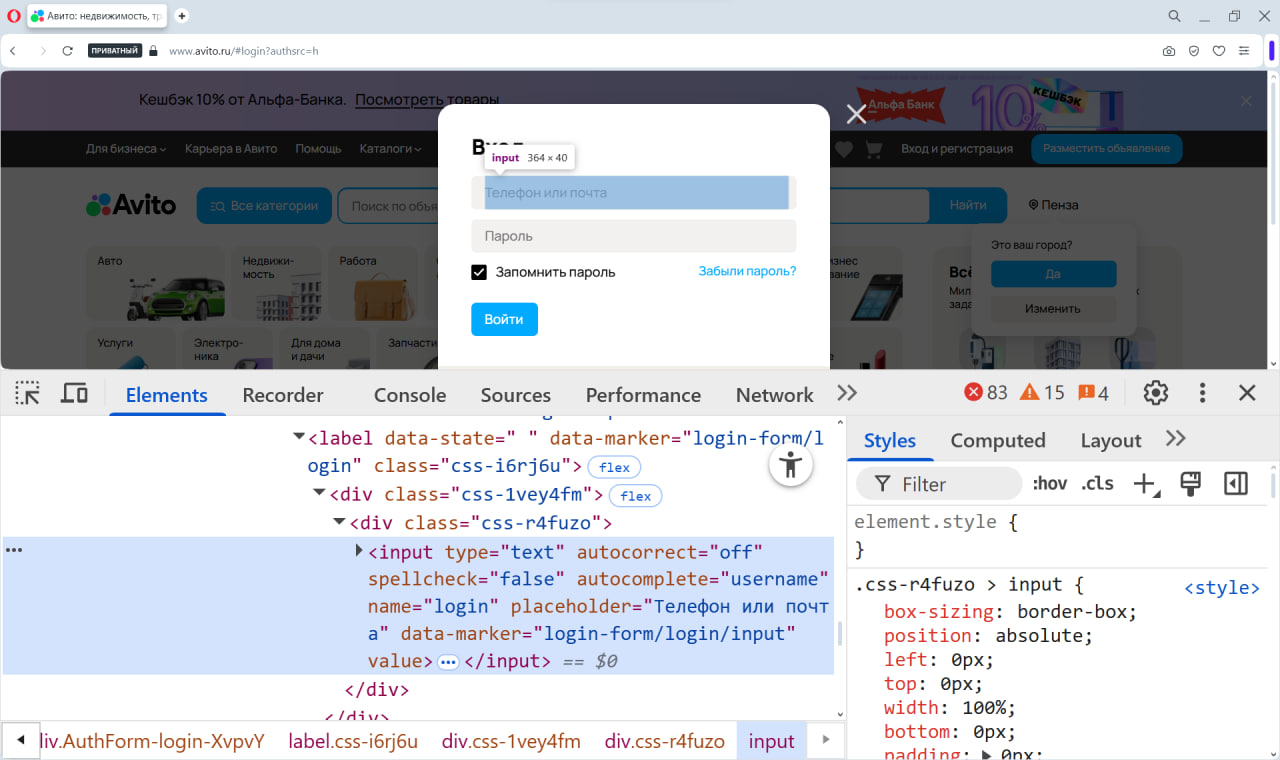
Task: Toggle the device toolbar icon in DevTools
Action: (75, 393)
